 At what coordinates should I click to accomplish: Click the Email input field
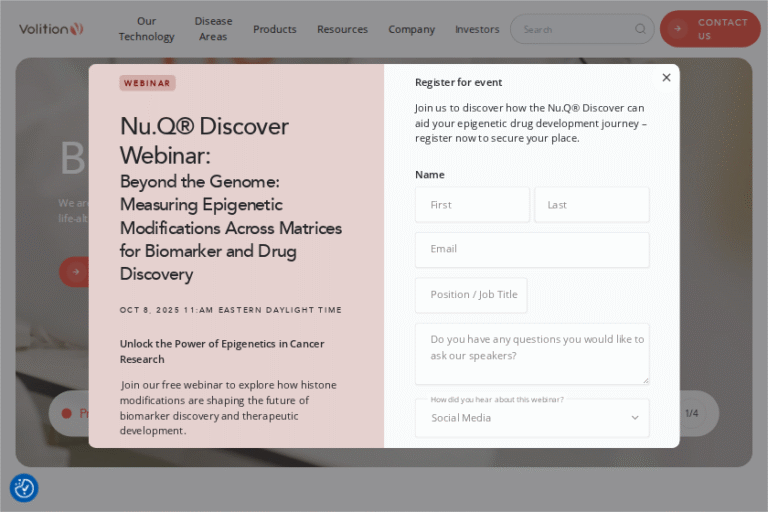point(531,250)
